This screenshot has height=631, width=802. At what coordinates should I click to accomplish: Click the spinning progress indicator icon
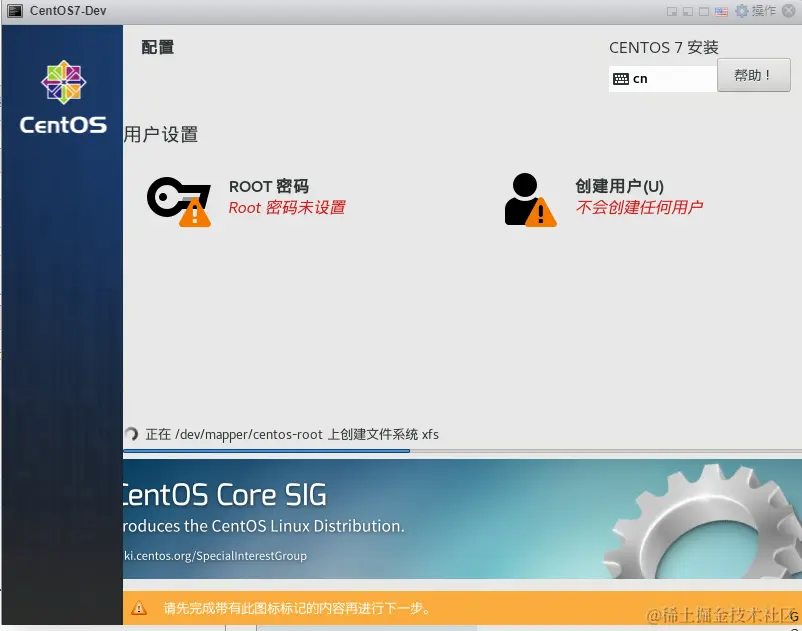pyautogui.click(x=131, y=434)
